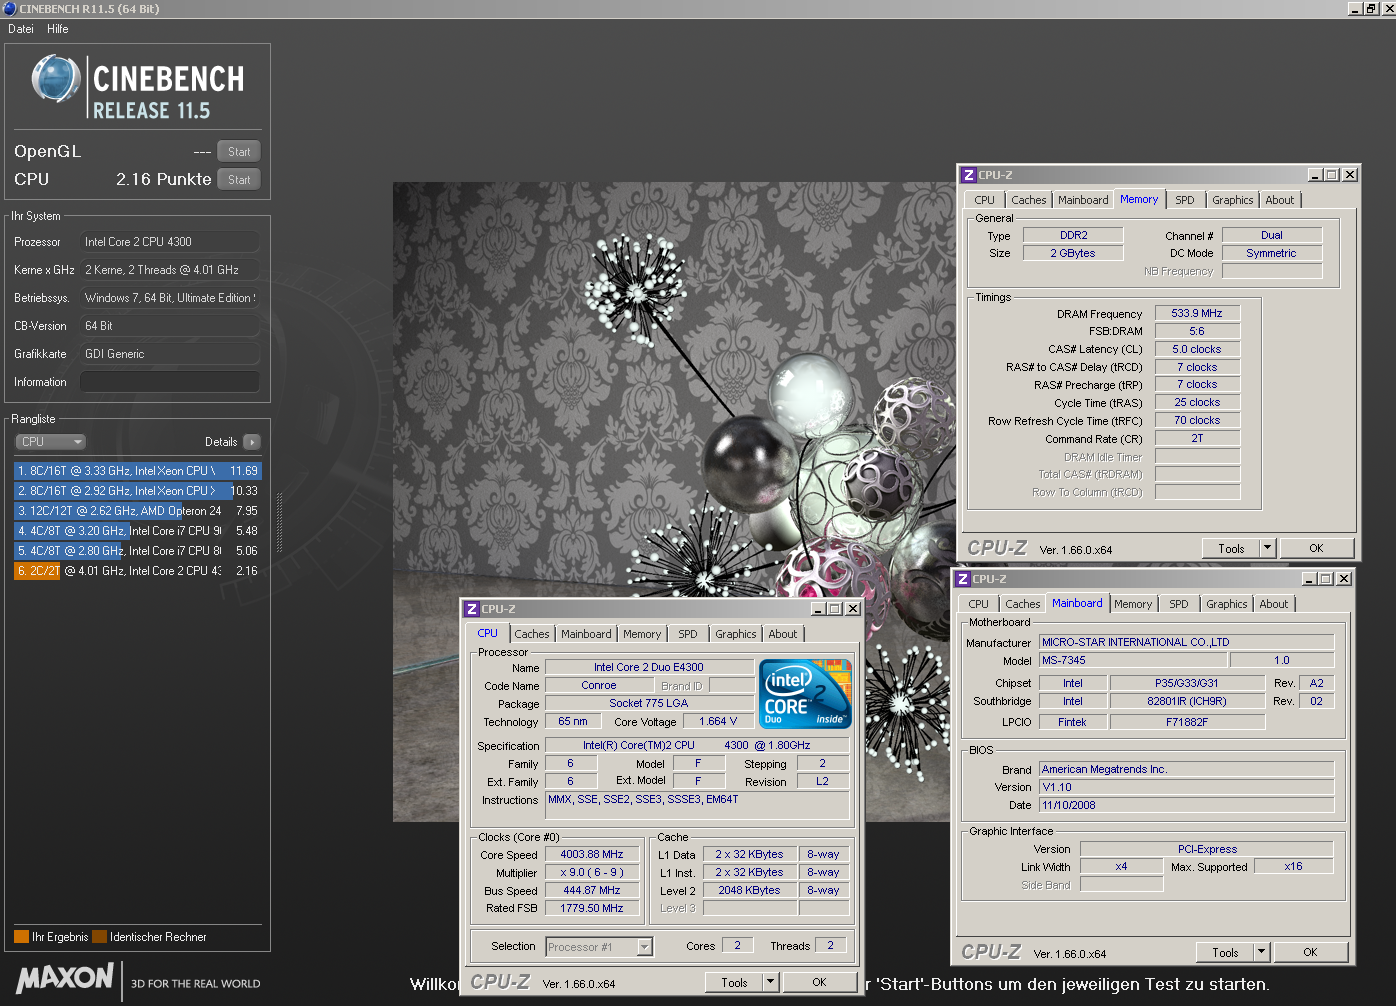
Task: Click Tools button in CPU tab CPU-Z window
Action: tap(734, 982)
